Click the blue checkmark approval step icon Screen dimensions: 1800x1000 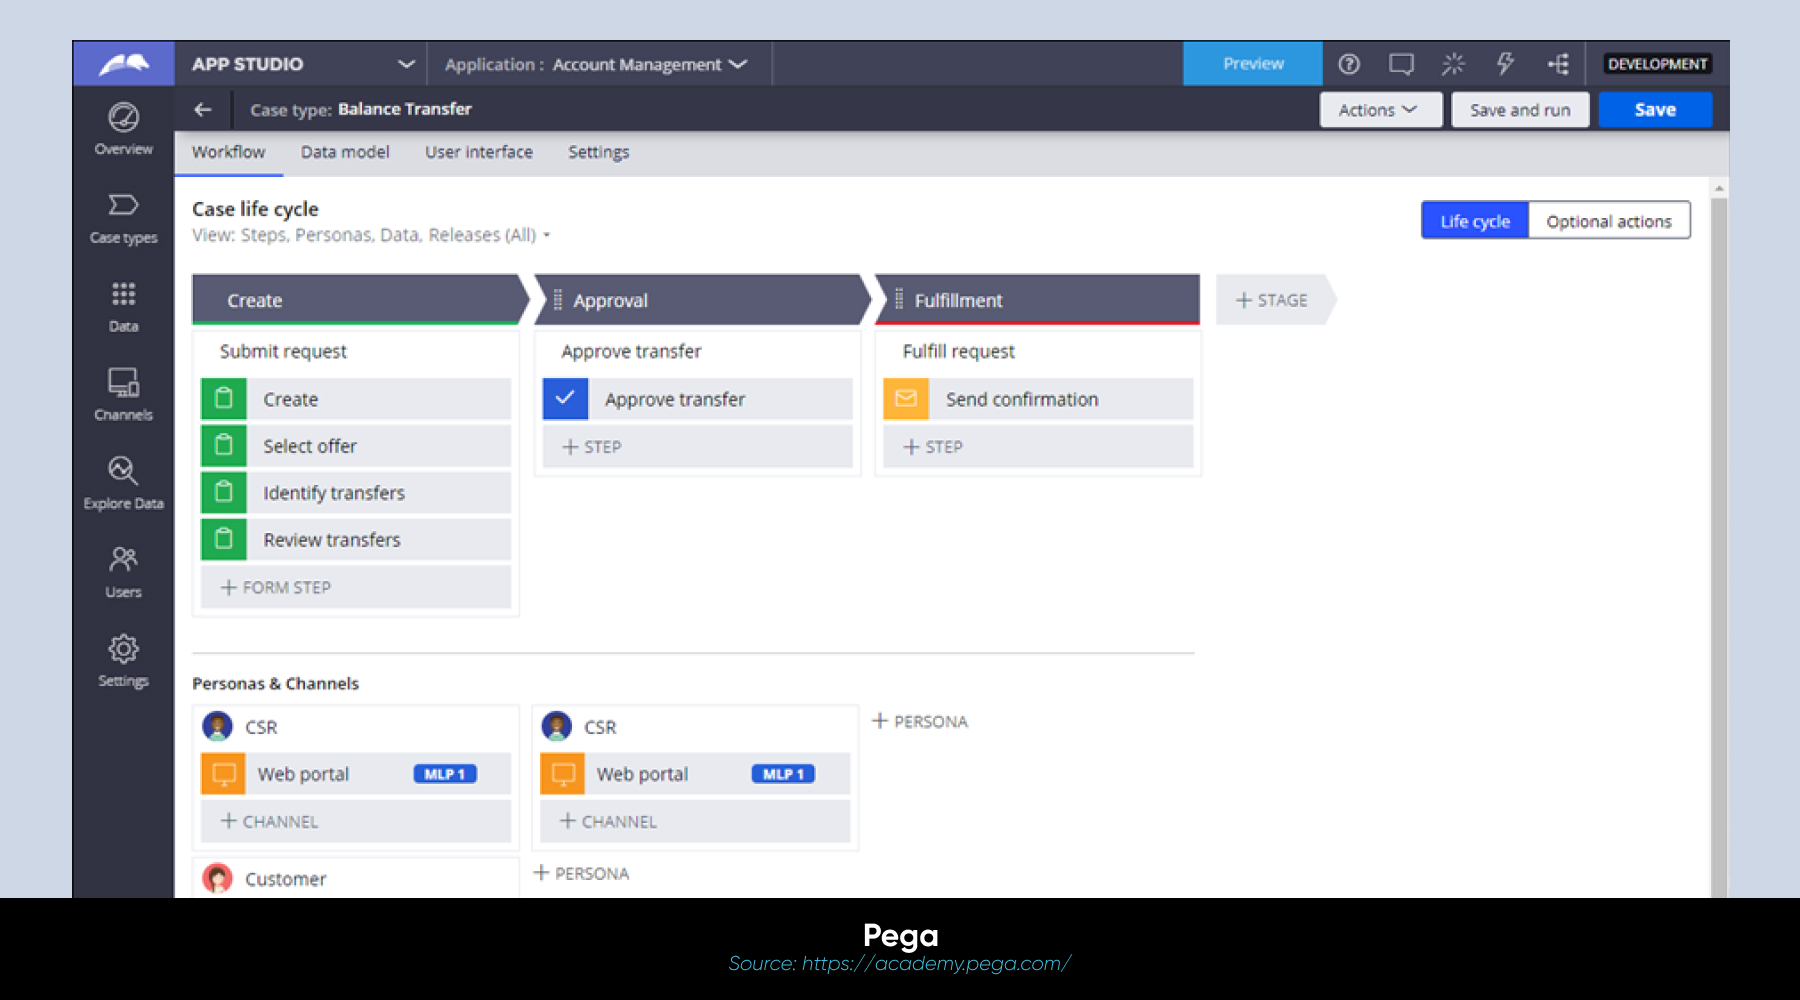[565, 399]
